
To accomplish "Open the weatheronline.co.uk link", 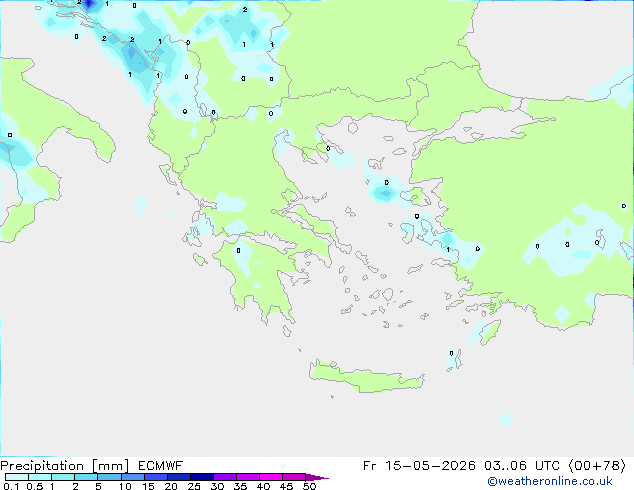I will (550, 481).
